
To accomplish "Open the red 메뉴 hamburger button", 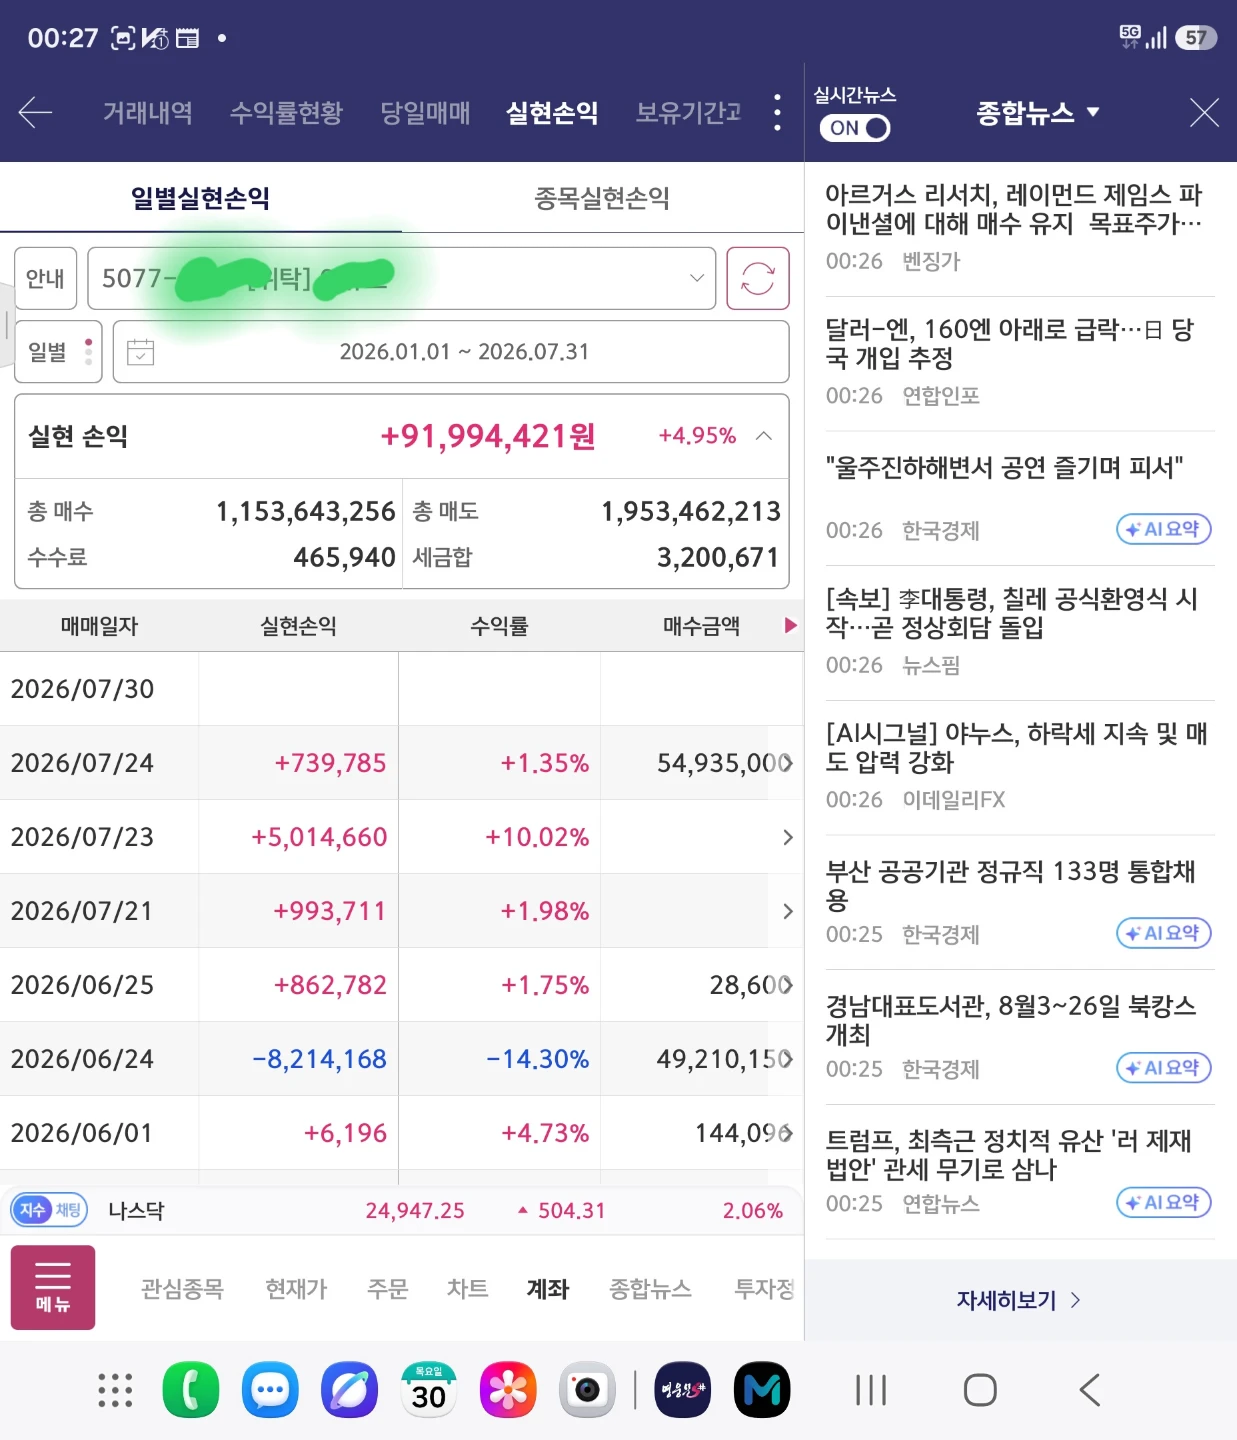I will coord(53,1287).
